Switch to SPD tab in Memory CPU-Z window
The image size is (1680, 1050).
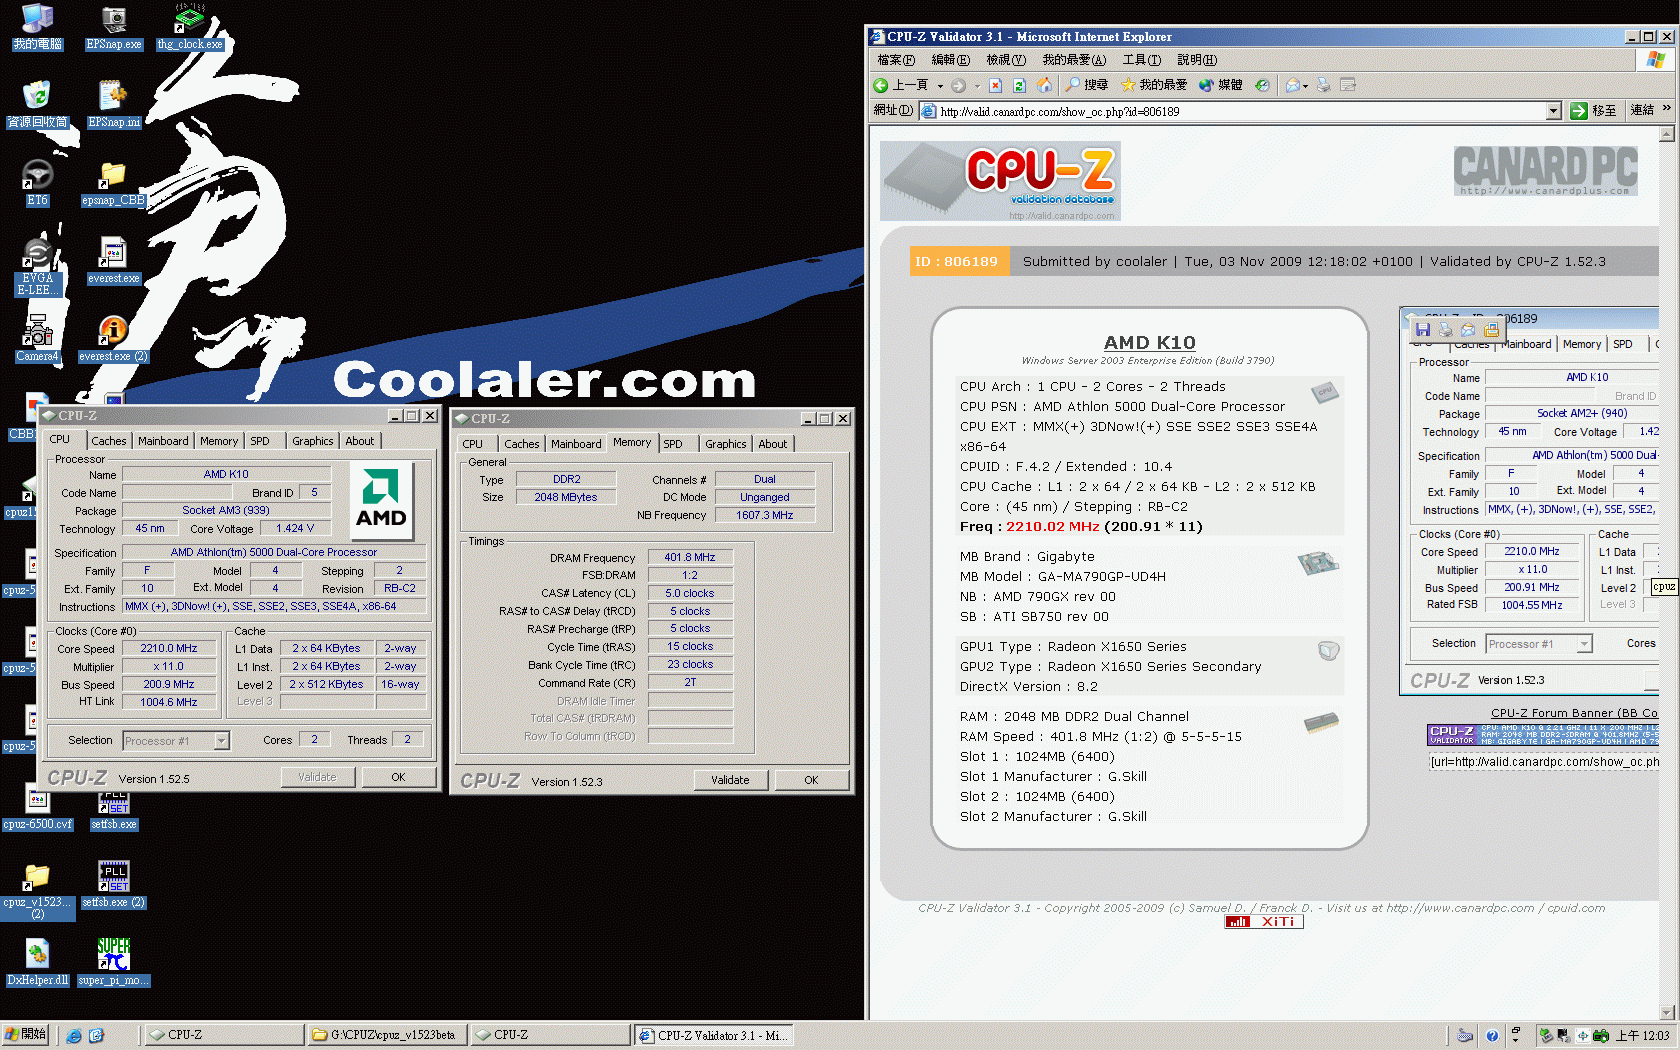673,444
